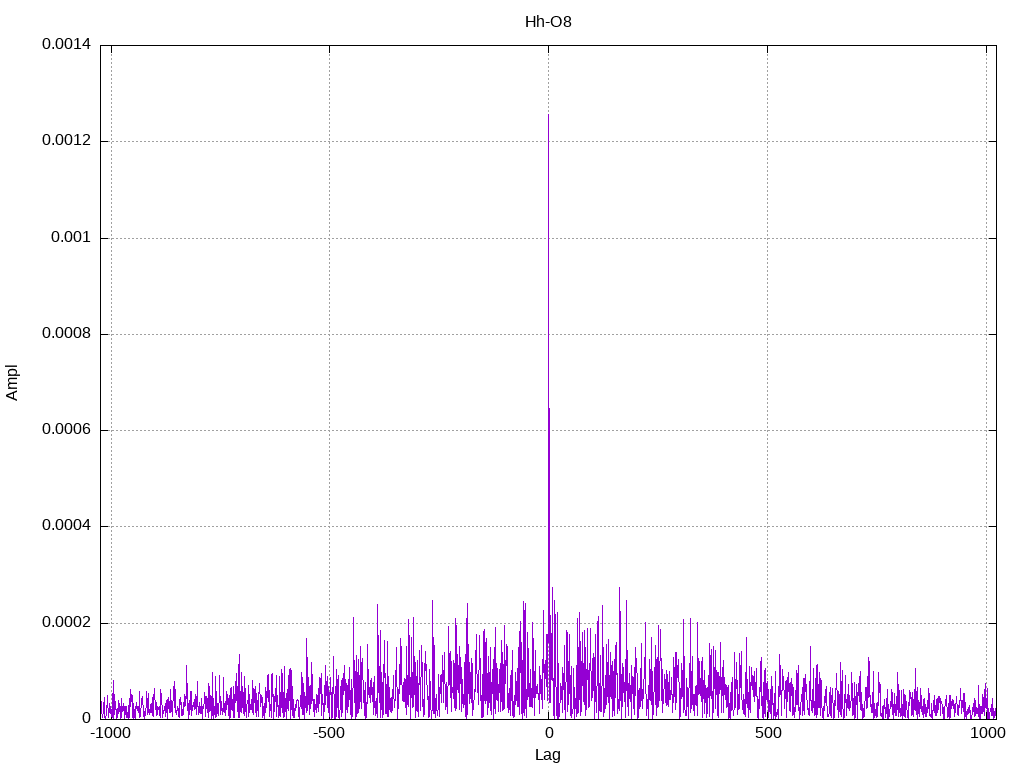1024x768 pixels.
Task: Click the 0.0008 y-axis tick label
Action: point(66,334)
